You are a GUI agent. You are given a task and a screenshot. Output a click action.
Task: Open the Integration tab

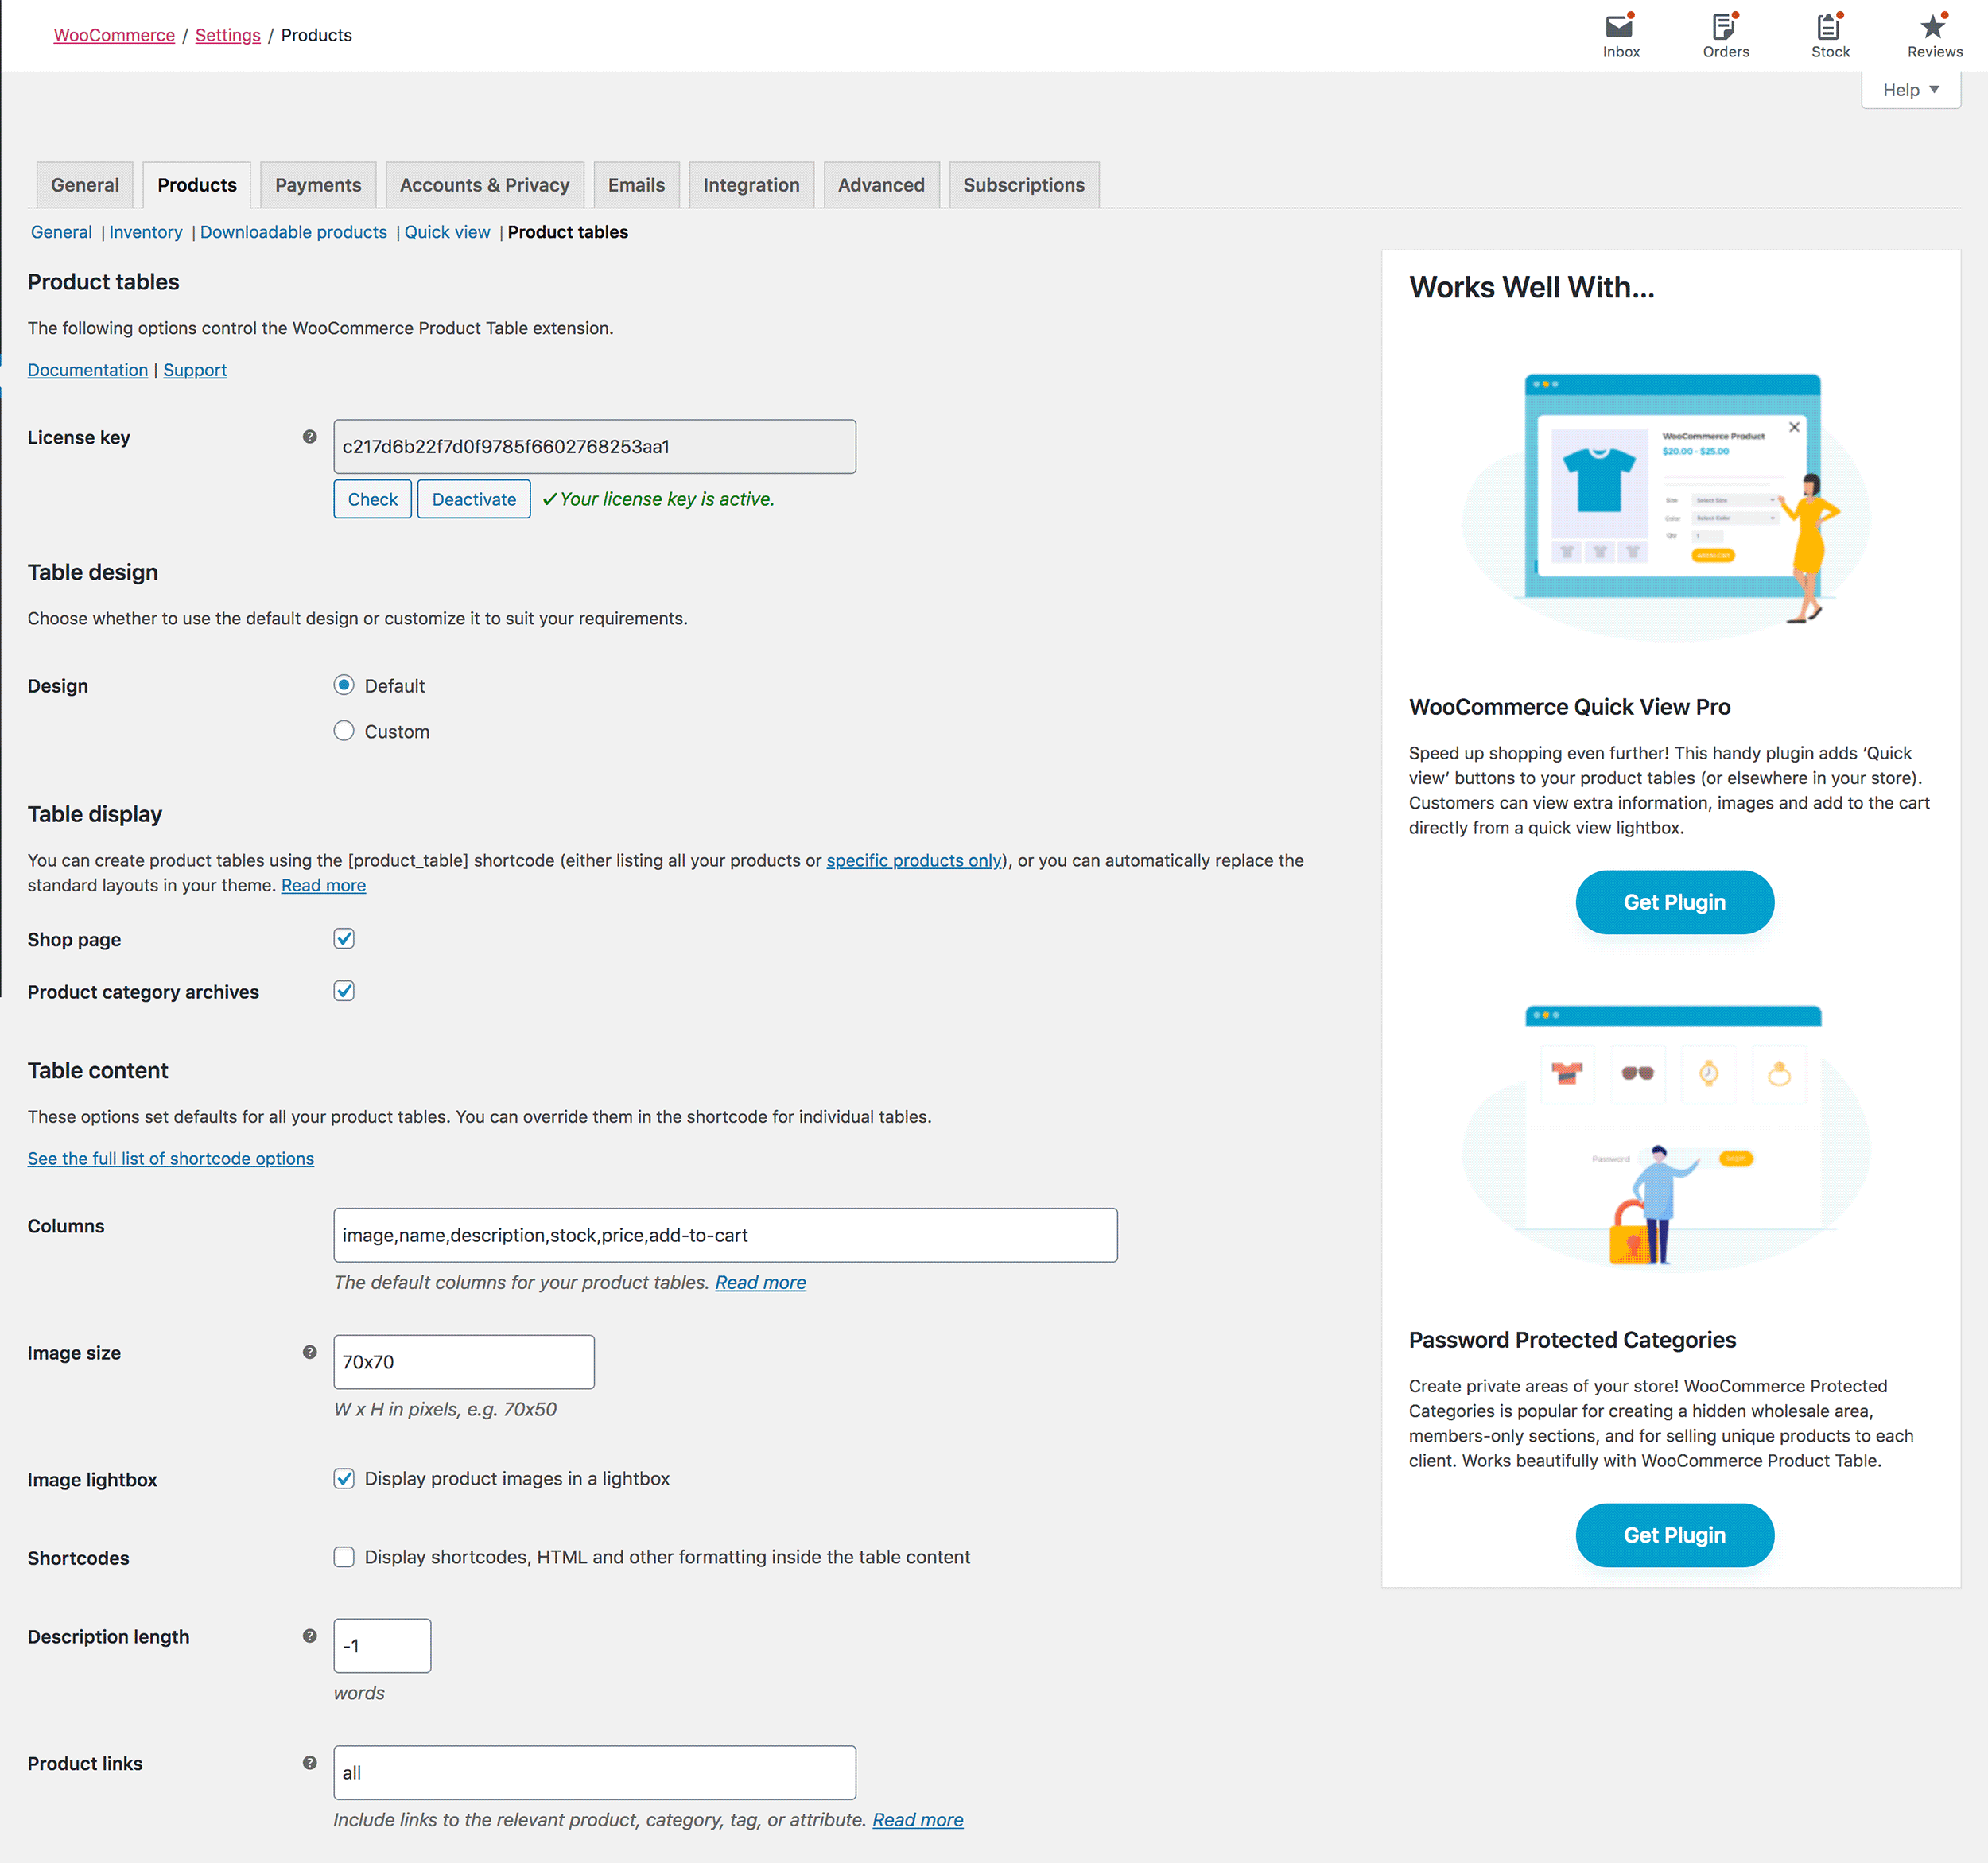[751, 185]
